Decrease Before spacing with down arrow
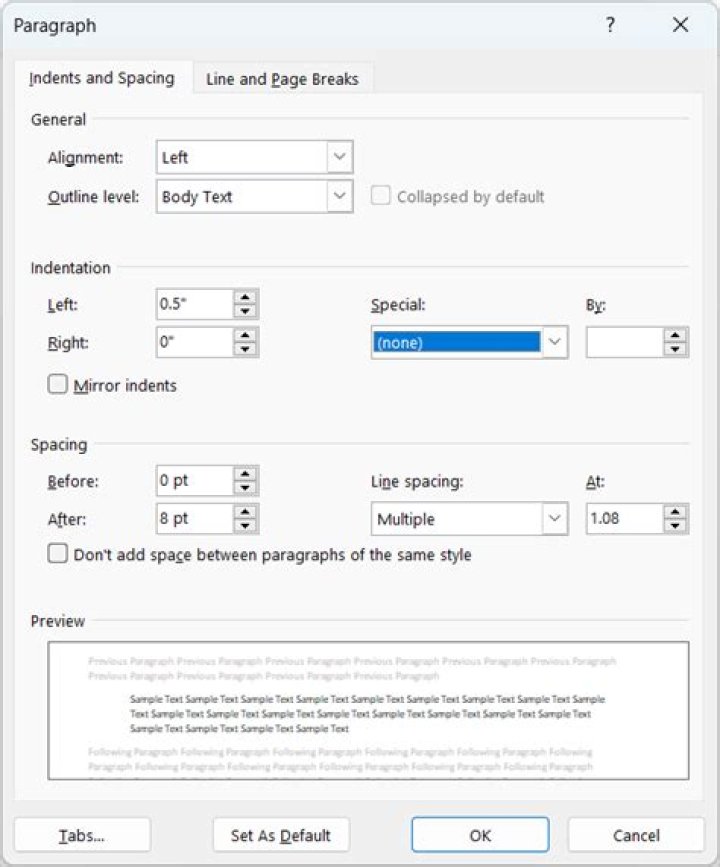 (x=245, y=488)
